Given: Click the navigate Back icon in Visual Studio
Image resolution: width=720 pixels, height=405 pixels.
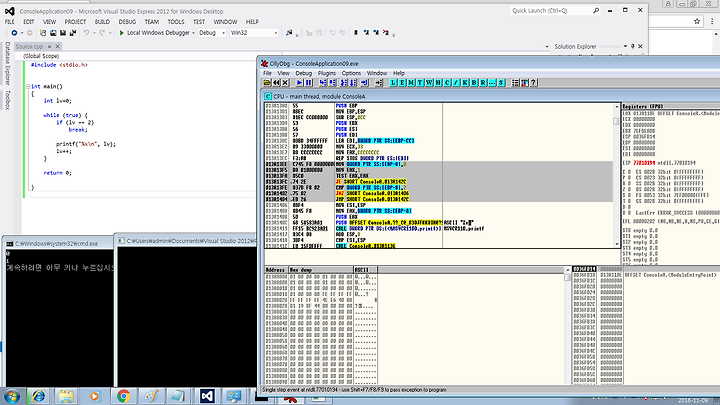Looking at the screenshot, I should 14,33.
